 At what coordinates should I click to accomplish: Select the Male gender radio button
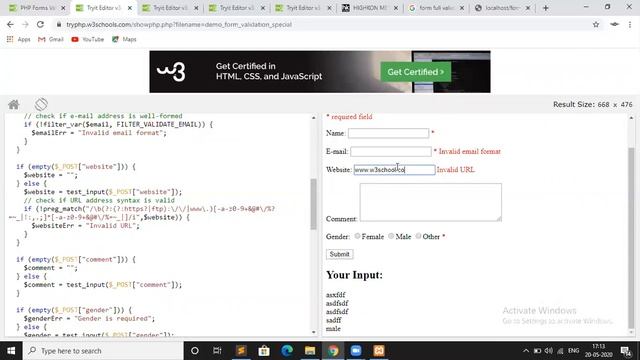[391, 236]
